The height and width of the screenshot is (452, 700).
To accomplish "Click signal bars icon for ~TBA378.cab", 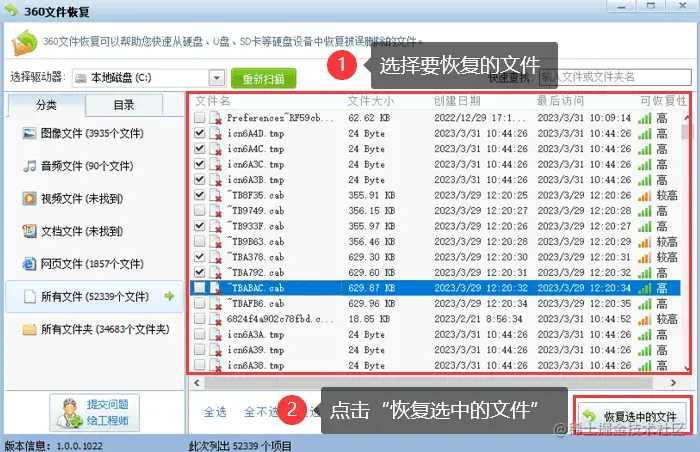I will pos(644,257).
